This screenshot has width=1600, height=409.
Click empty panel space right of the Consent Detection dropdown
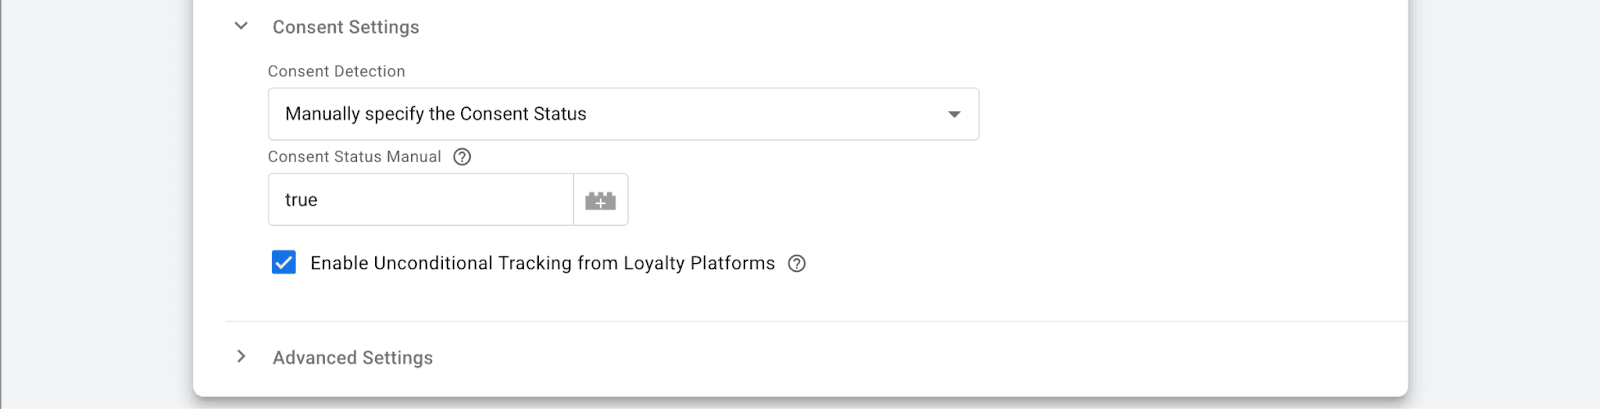[x=1180, y=114]
